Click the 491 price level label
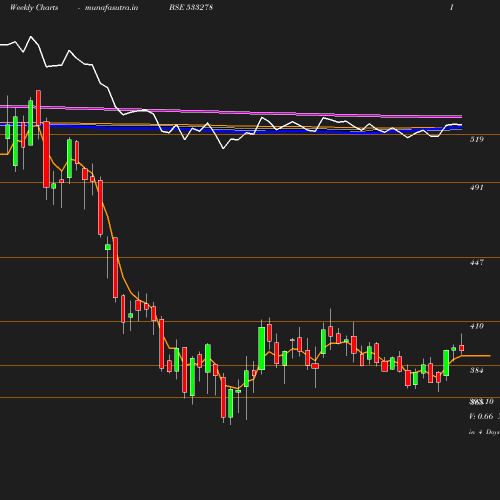The width and height of the screenshot is (500, 500). click(477, 188)
